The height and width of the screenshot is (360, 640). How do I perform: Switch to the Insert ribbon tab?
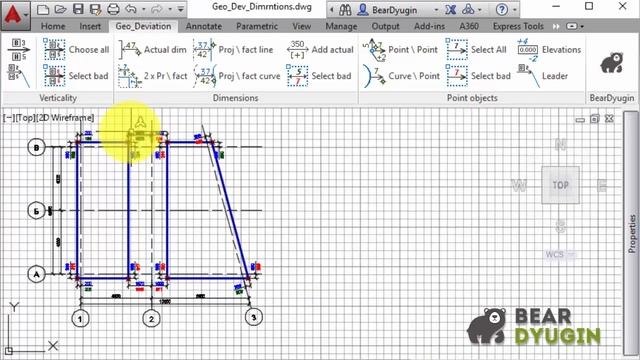point(90,26)
